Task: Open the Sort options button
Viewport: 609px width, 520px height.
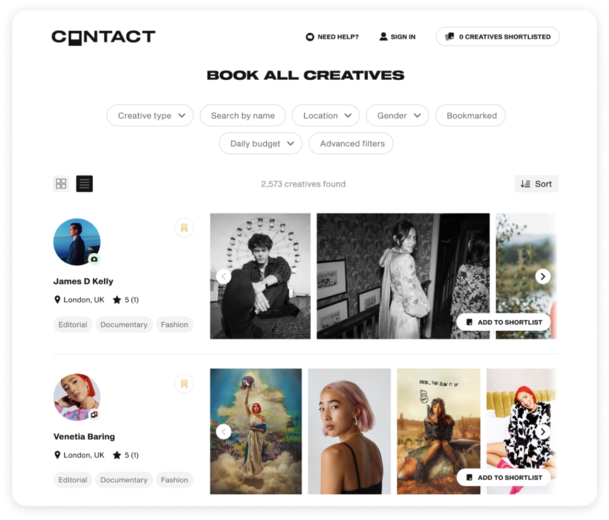Action: point(536,184)
